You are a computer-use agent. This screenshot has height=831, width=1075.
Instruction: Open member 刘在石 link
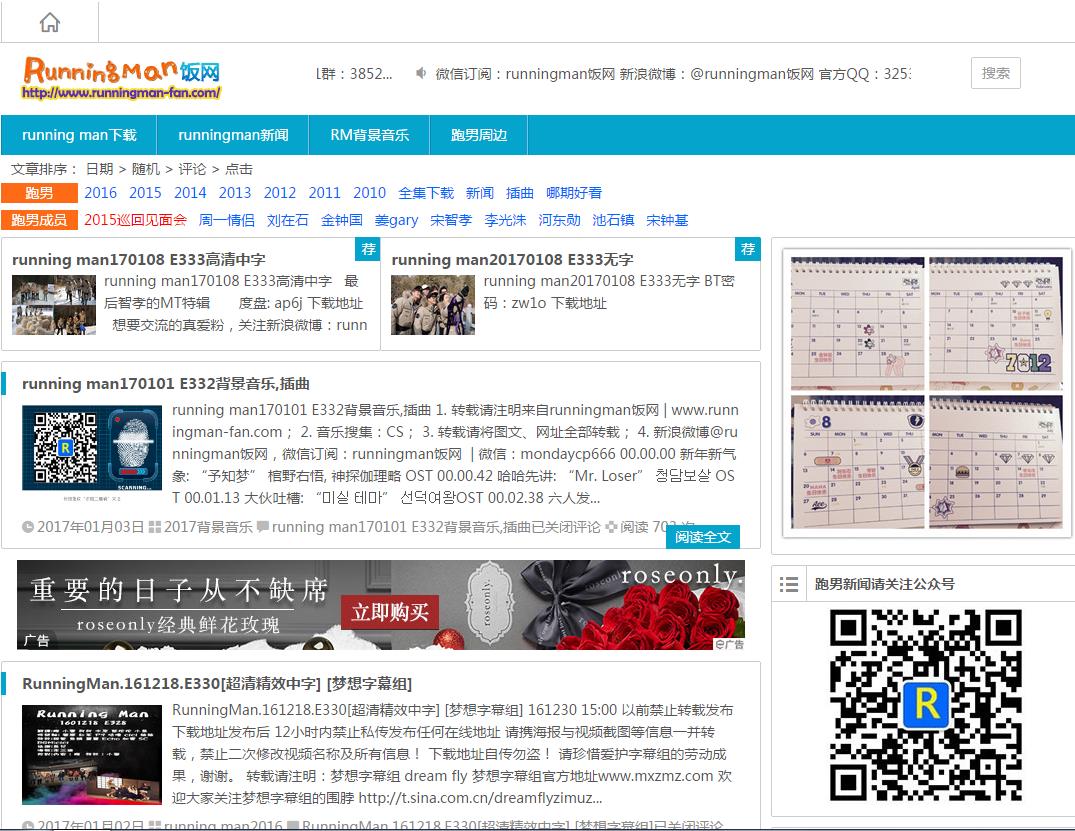(287, 220)
